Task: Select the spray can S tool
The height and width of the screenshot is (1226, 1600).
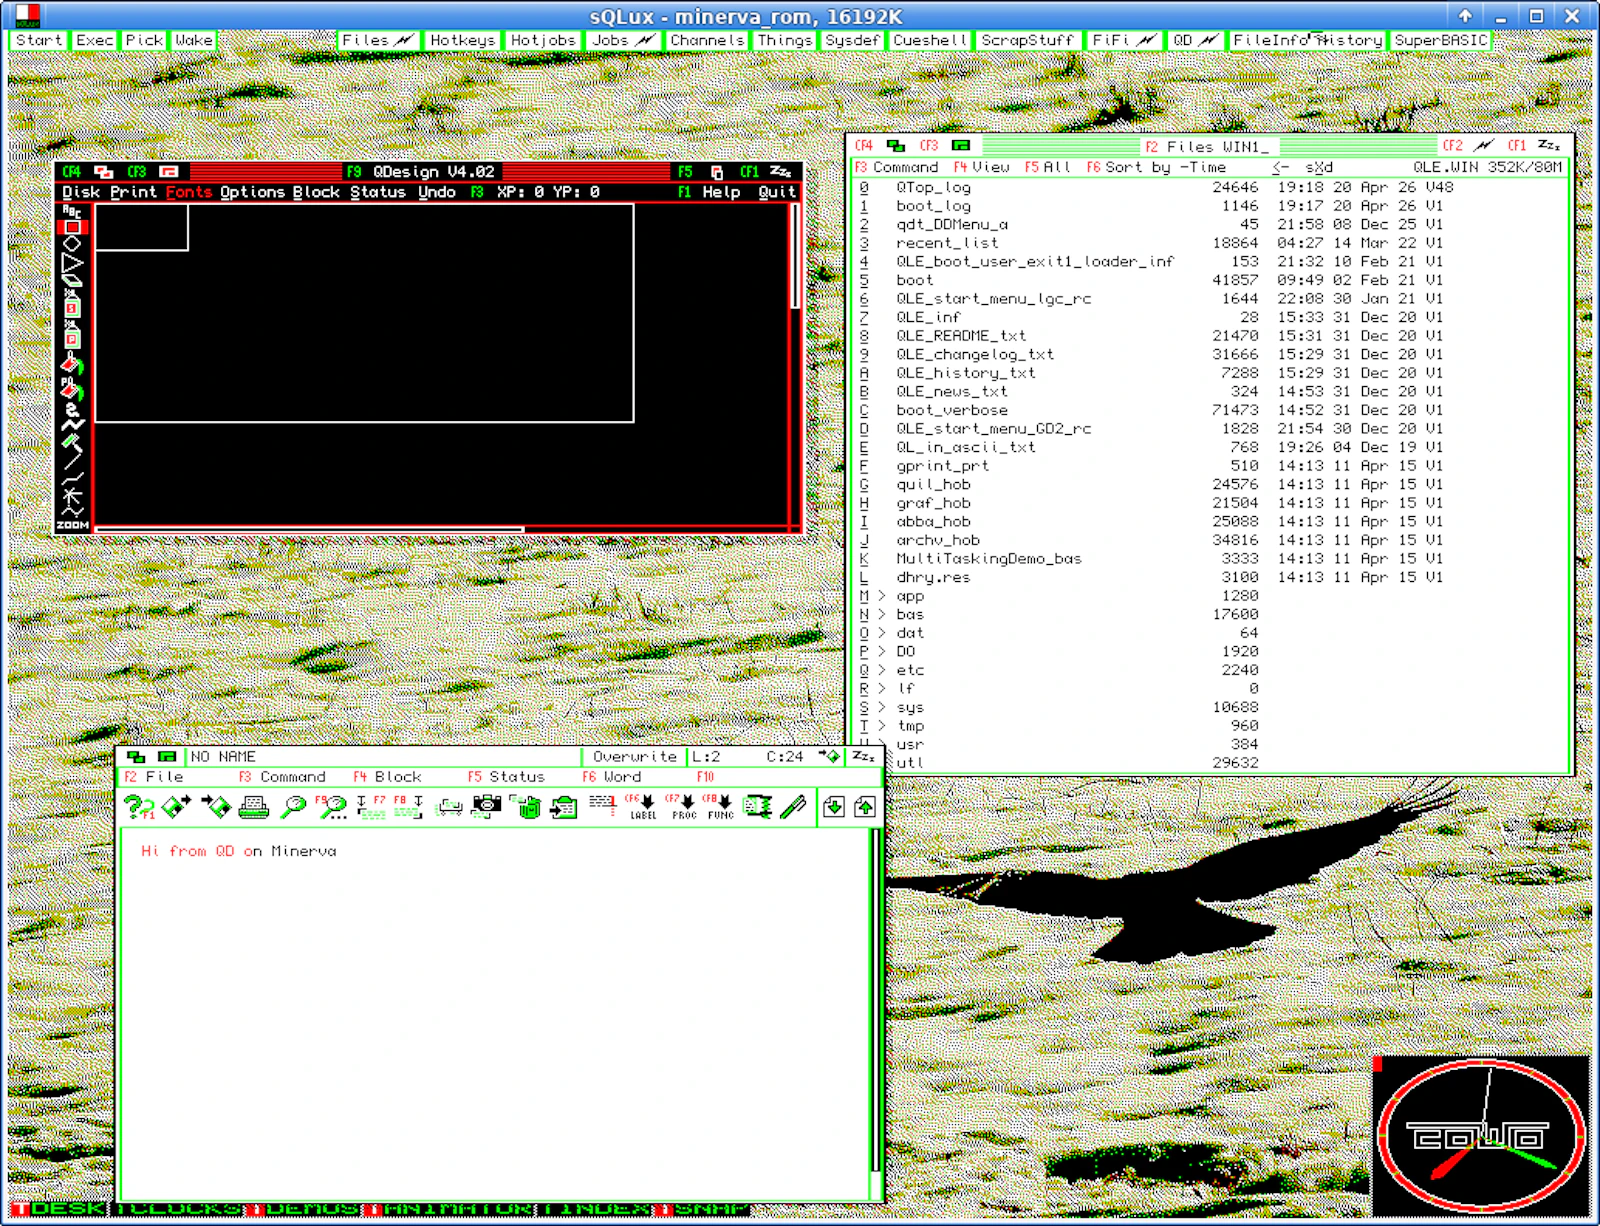Action: (x=72, y=304)
